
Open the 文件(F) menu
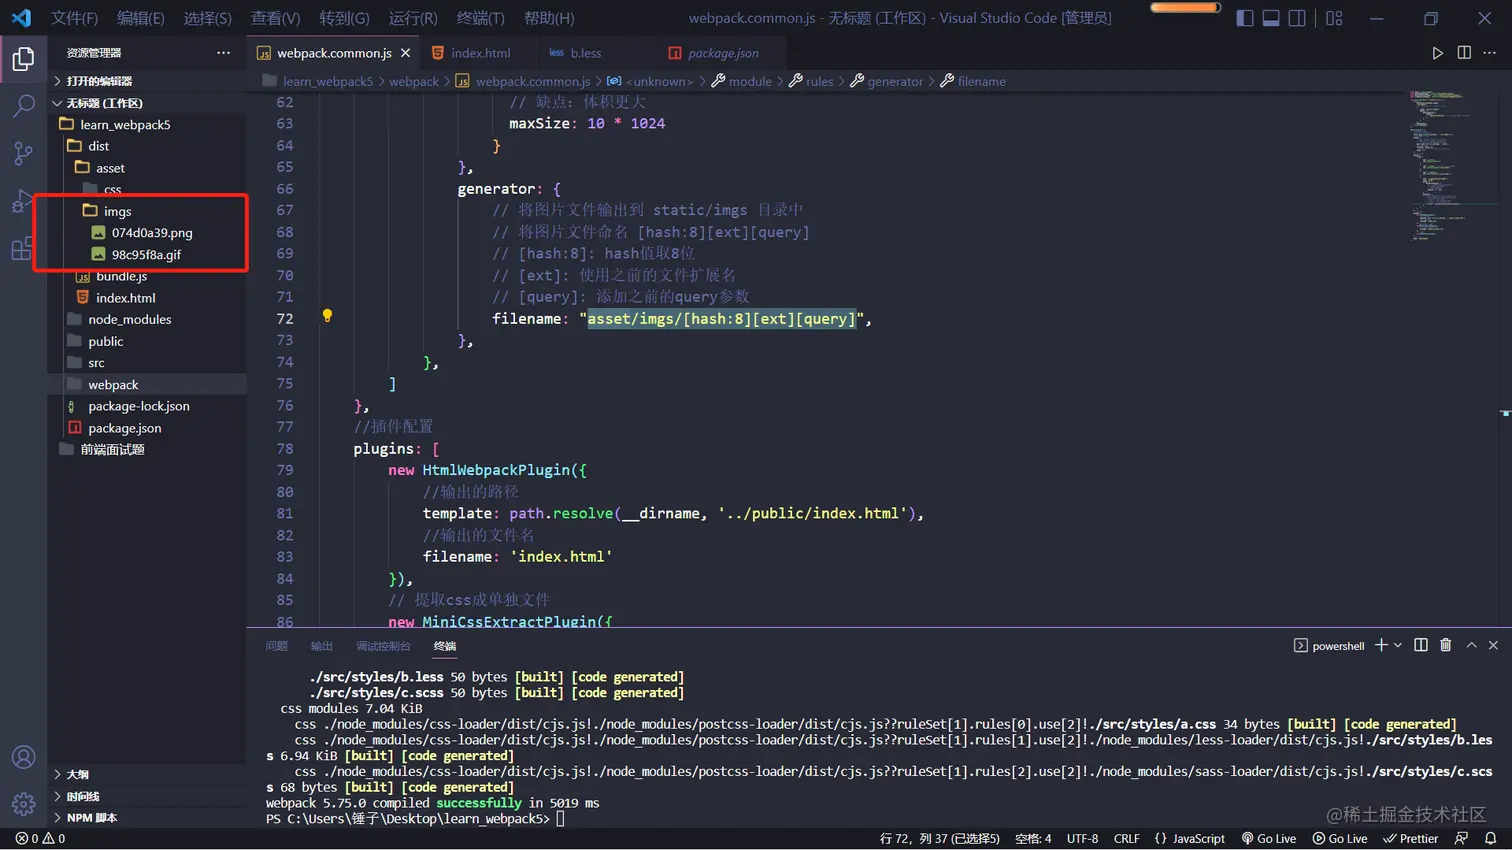74,18
